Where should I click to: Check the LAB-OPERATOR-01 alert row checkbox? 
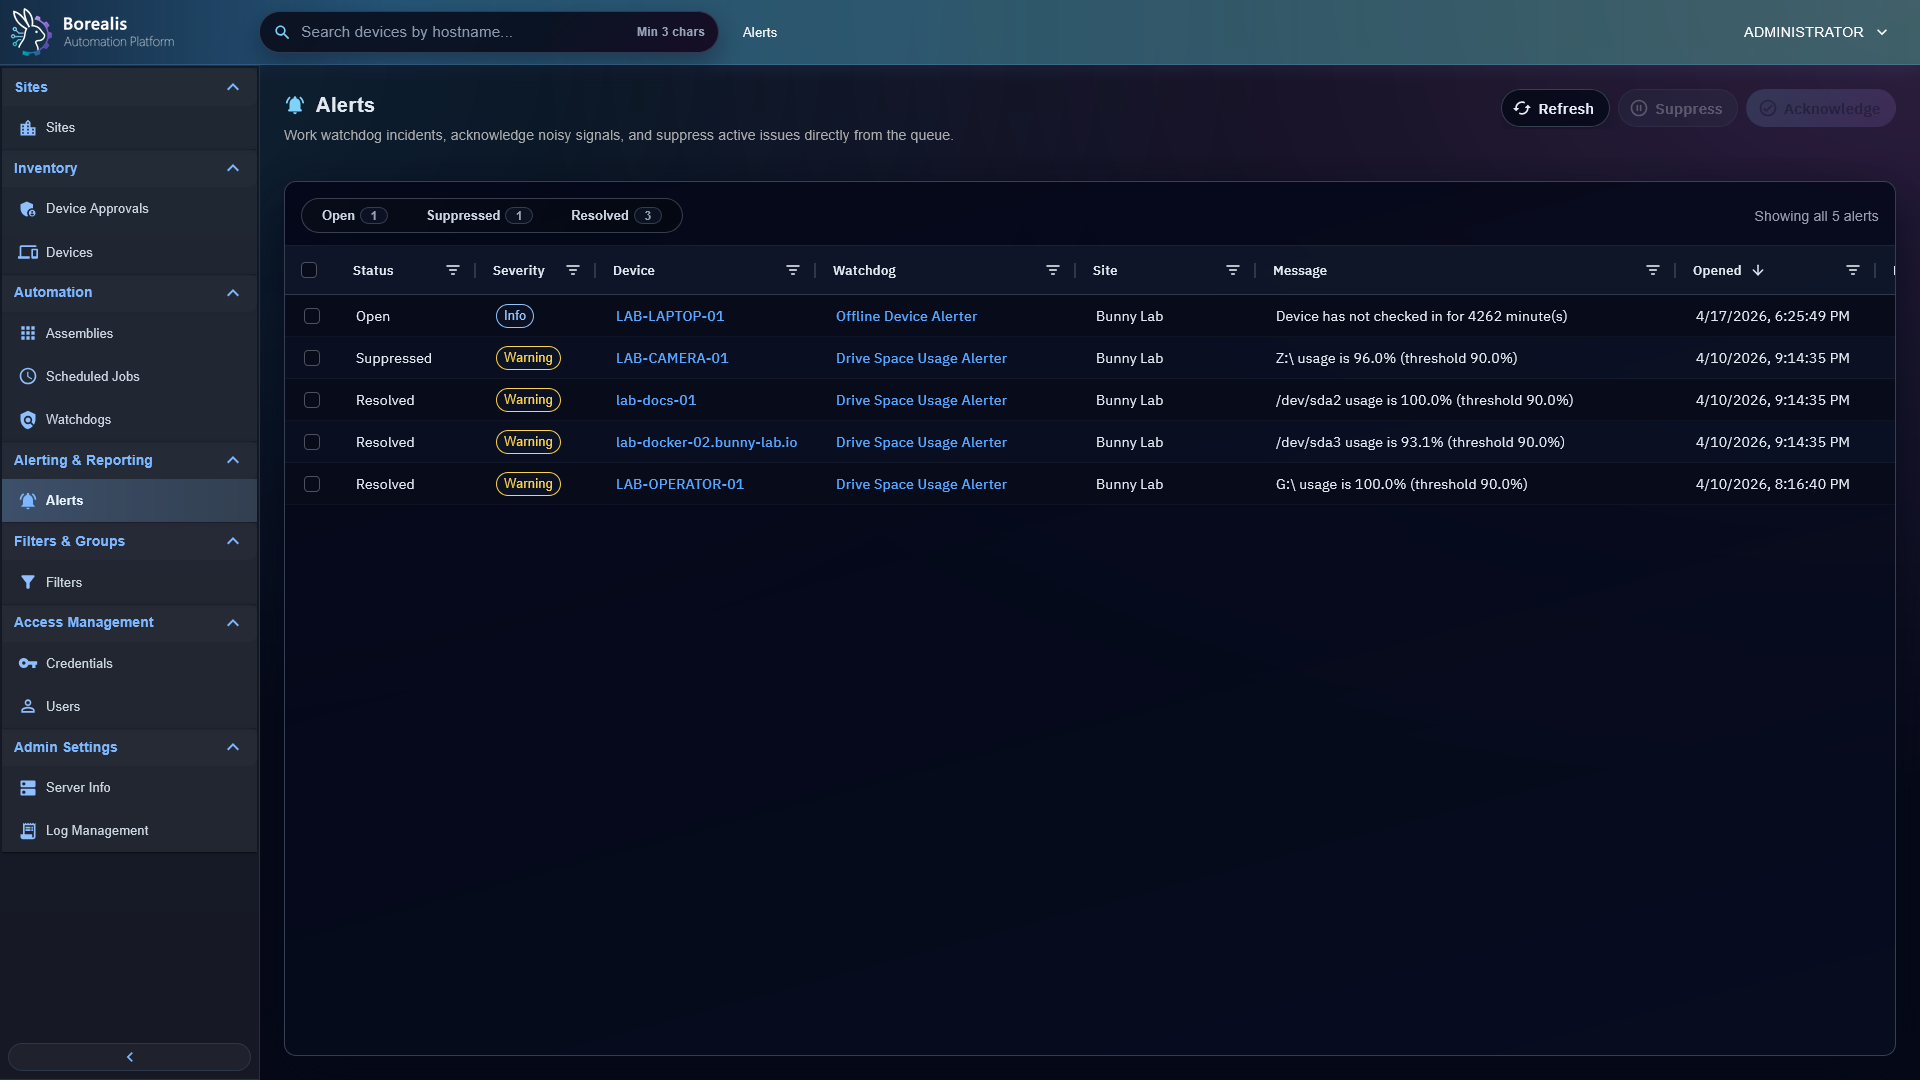[312, 484]
